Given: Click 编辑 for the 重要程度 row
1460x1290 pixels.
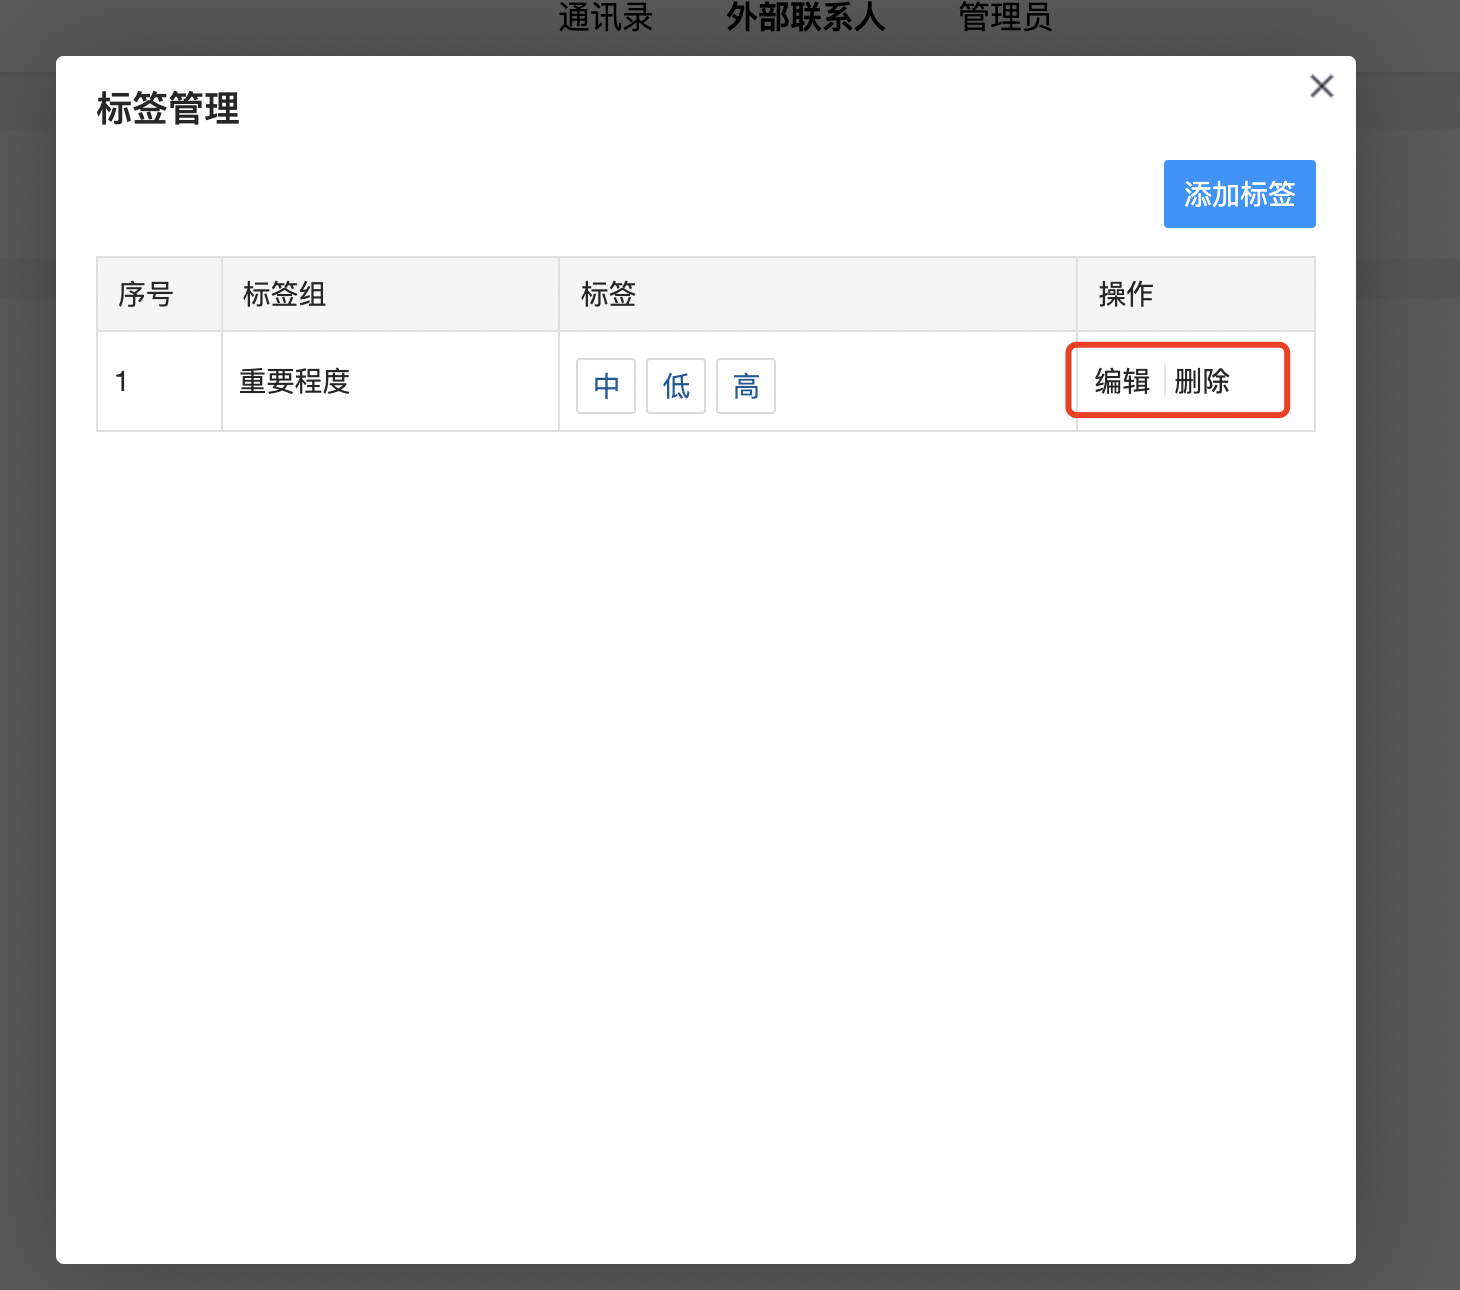Looking at the screenshot, I should pyautogui.click(x=1122, y=381).
